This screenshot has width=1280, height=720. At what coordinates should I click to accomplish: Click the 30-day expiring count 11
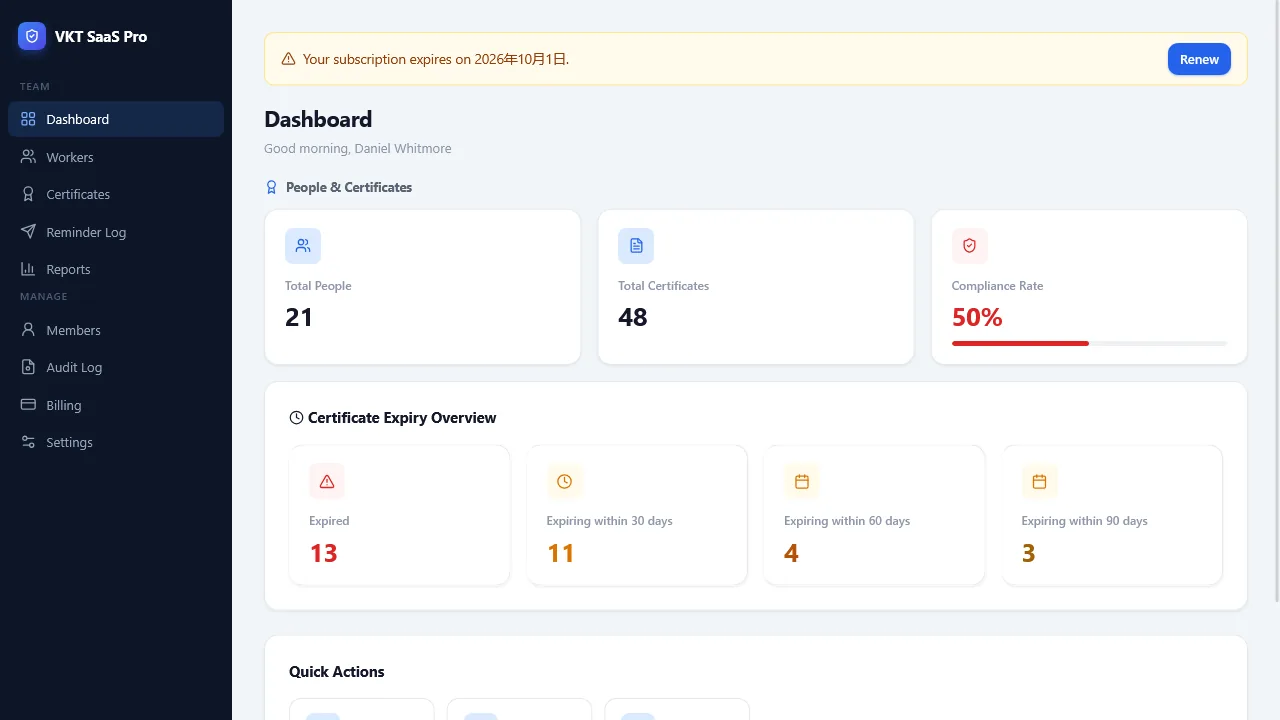click(x=560, y=553)
